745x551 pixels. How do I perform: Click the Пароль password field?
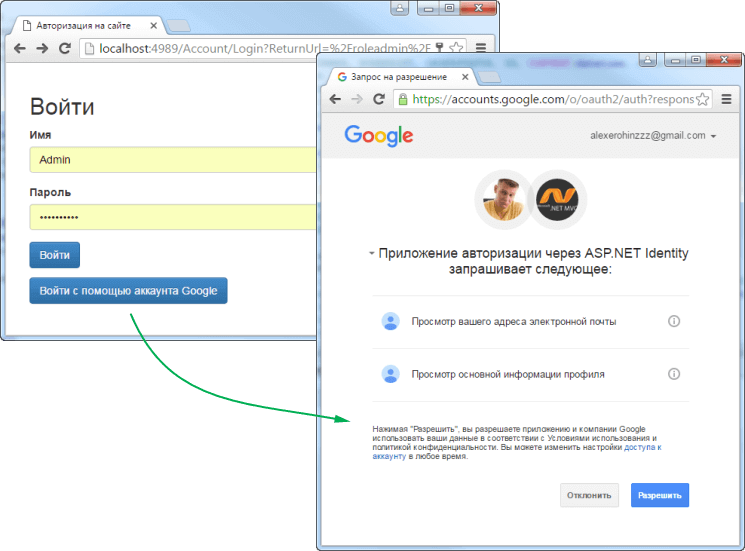pos(173,217)
